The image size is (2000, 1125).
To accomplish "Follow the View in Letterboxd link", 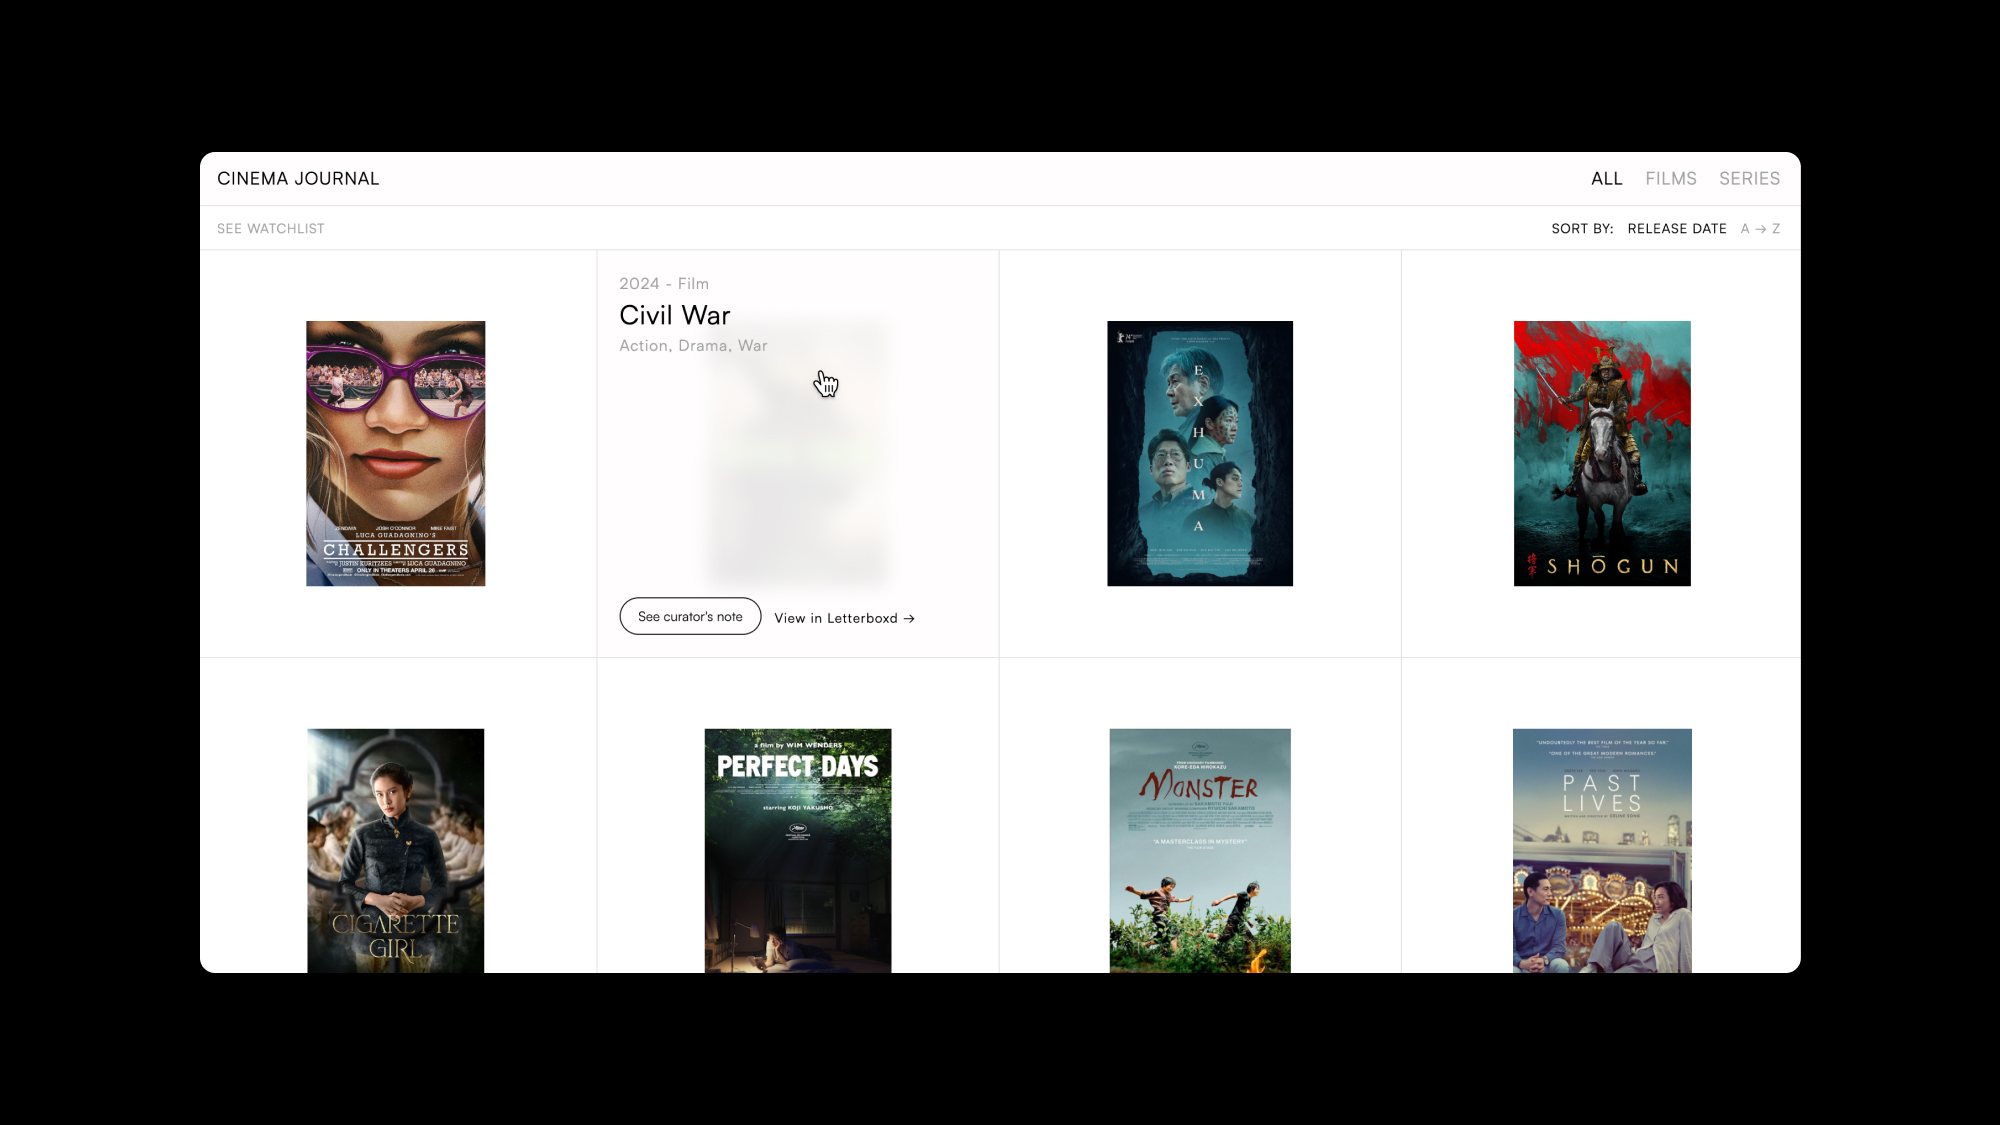I will [x=835, y=619].
